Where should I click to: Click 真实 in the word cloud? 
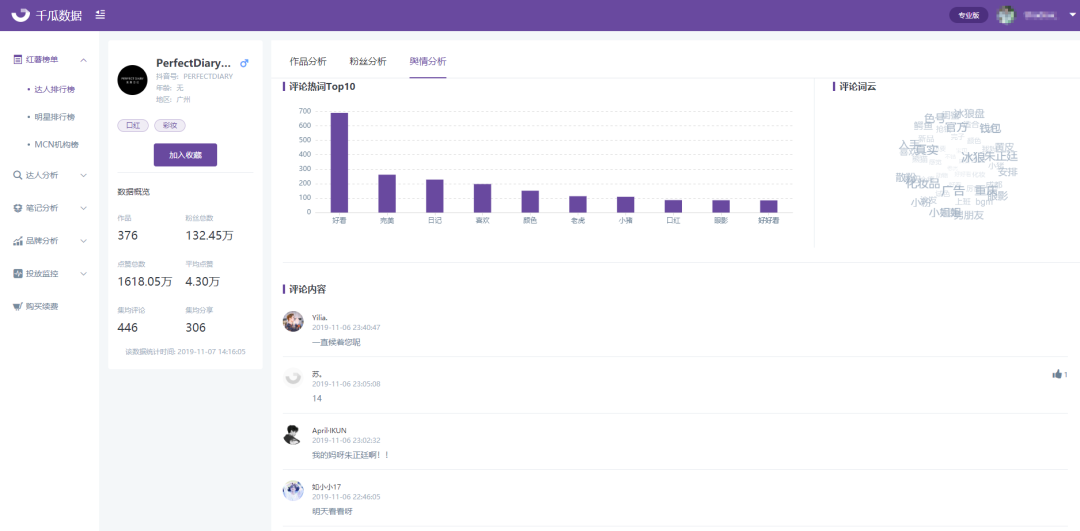pyautogui.click(x=926, y=149)
